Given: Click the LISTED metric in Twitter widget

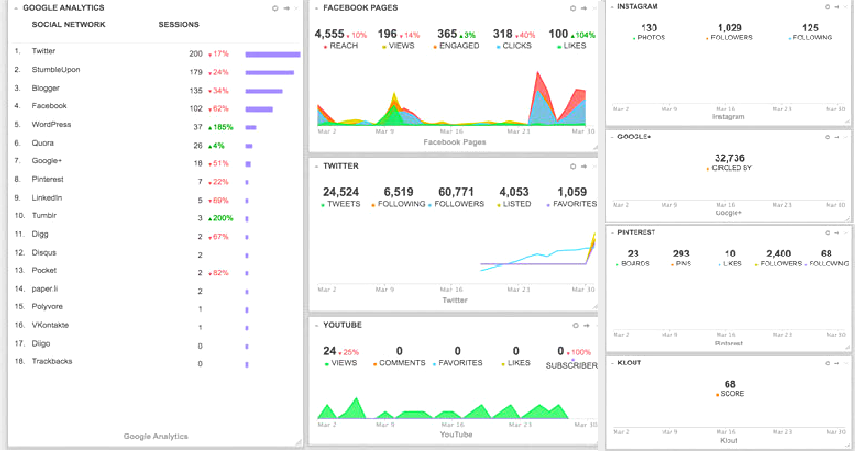Looking at the screenshot, I should tap(514, 197).
